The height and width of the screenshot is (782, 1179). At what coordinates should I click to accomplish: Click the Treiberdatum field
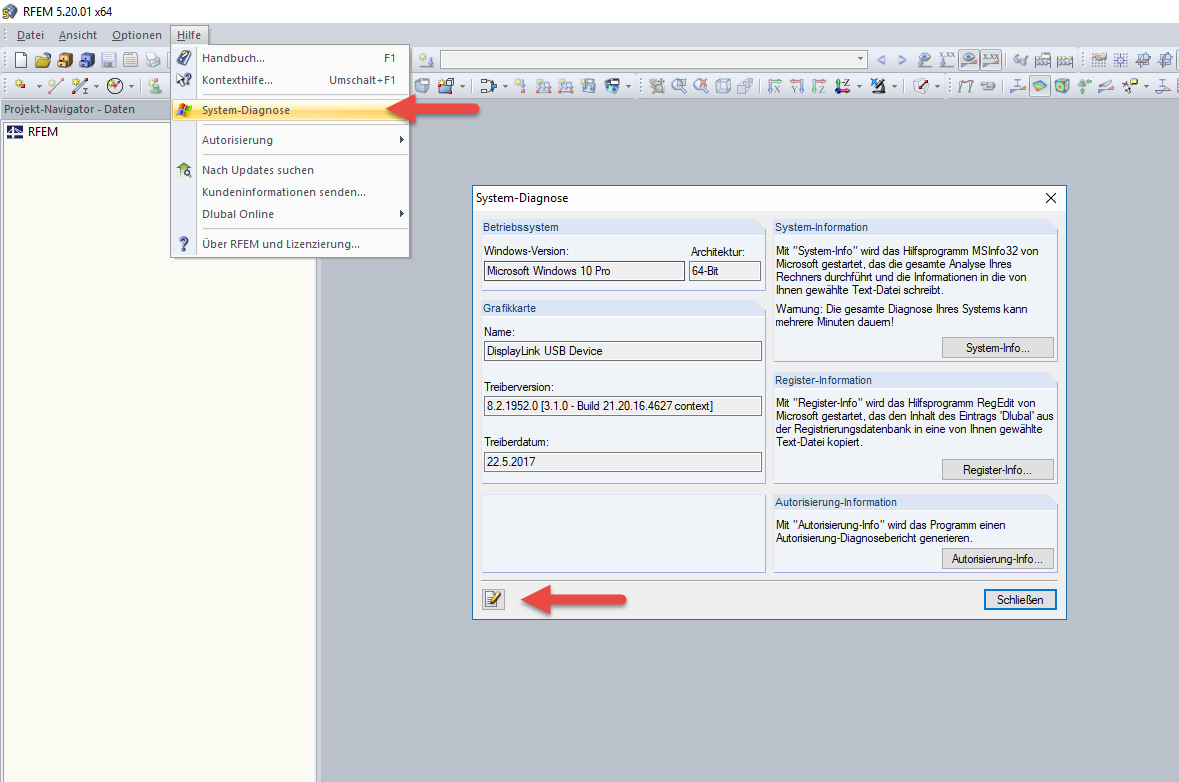pos(623,462)
